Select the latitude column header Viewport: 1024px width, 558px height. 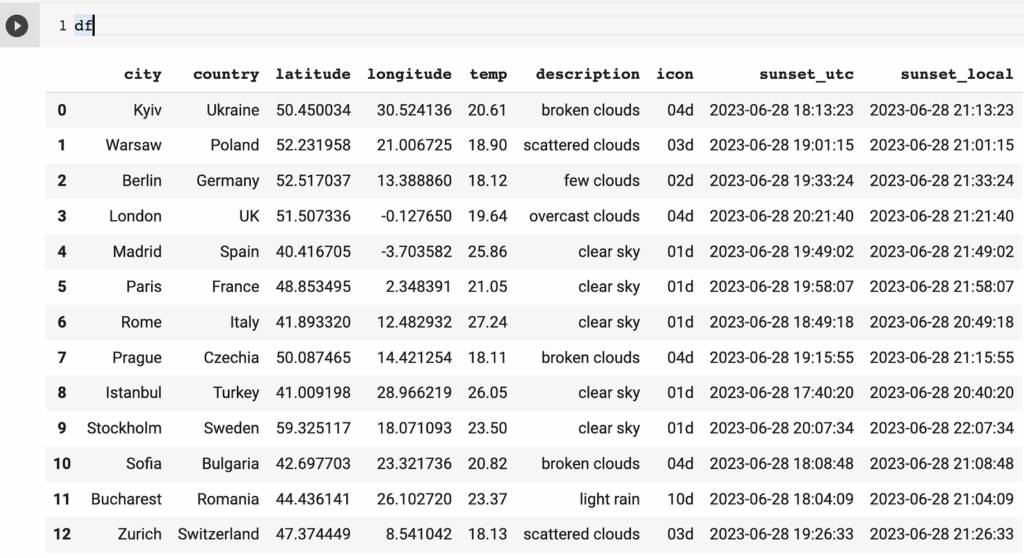(x=313, y=74)
